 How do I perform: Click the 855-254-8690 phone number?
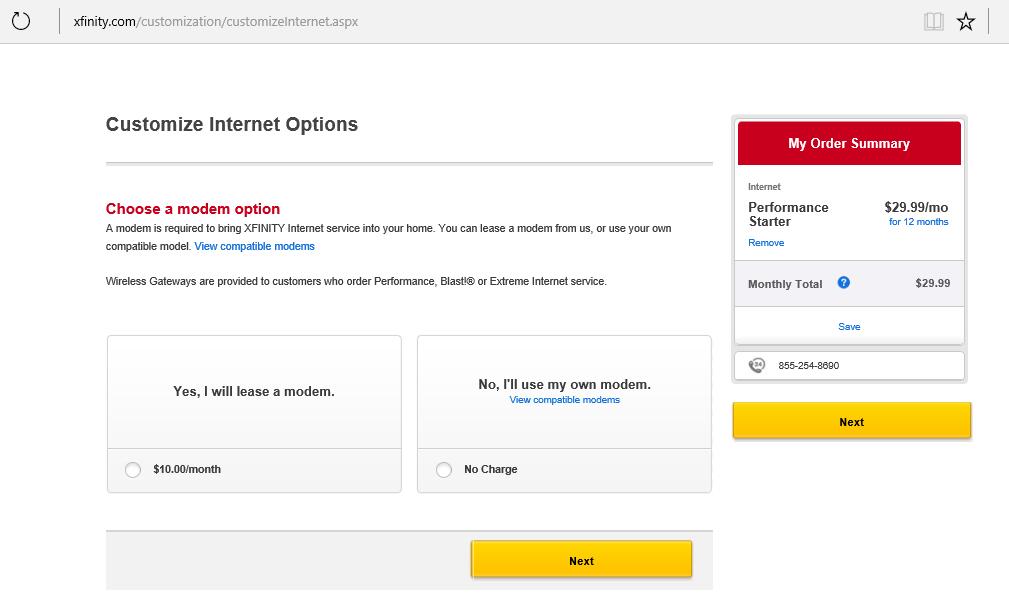tap(808, 366)
